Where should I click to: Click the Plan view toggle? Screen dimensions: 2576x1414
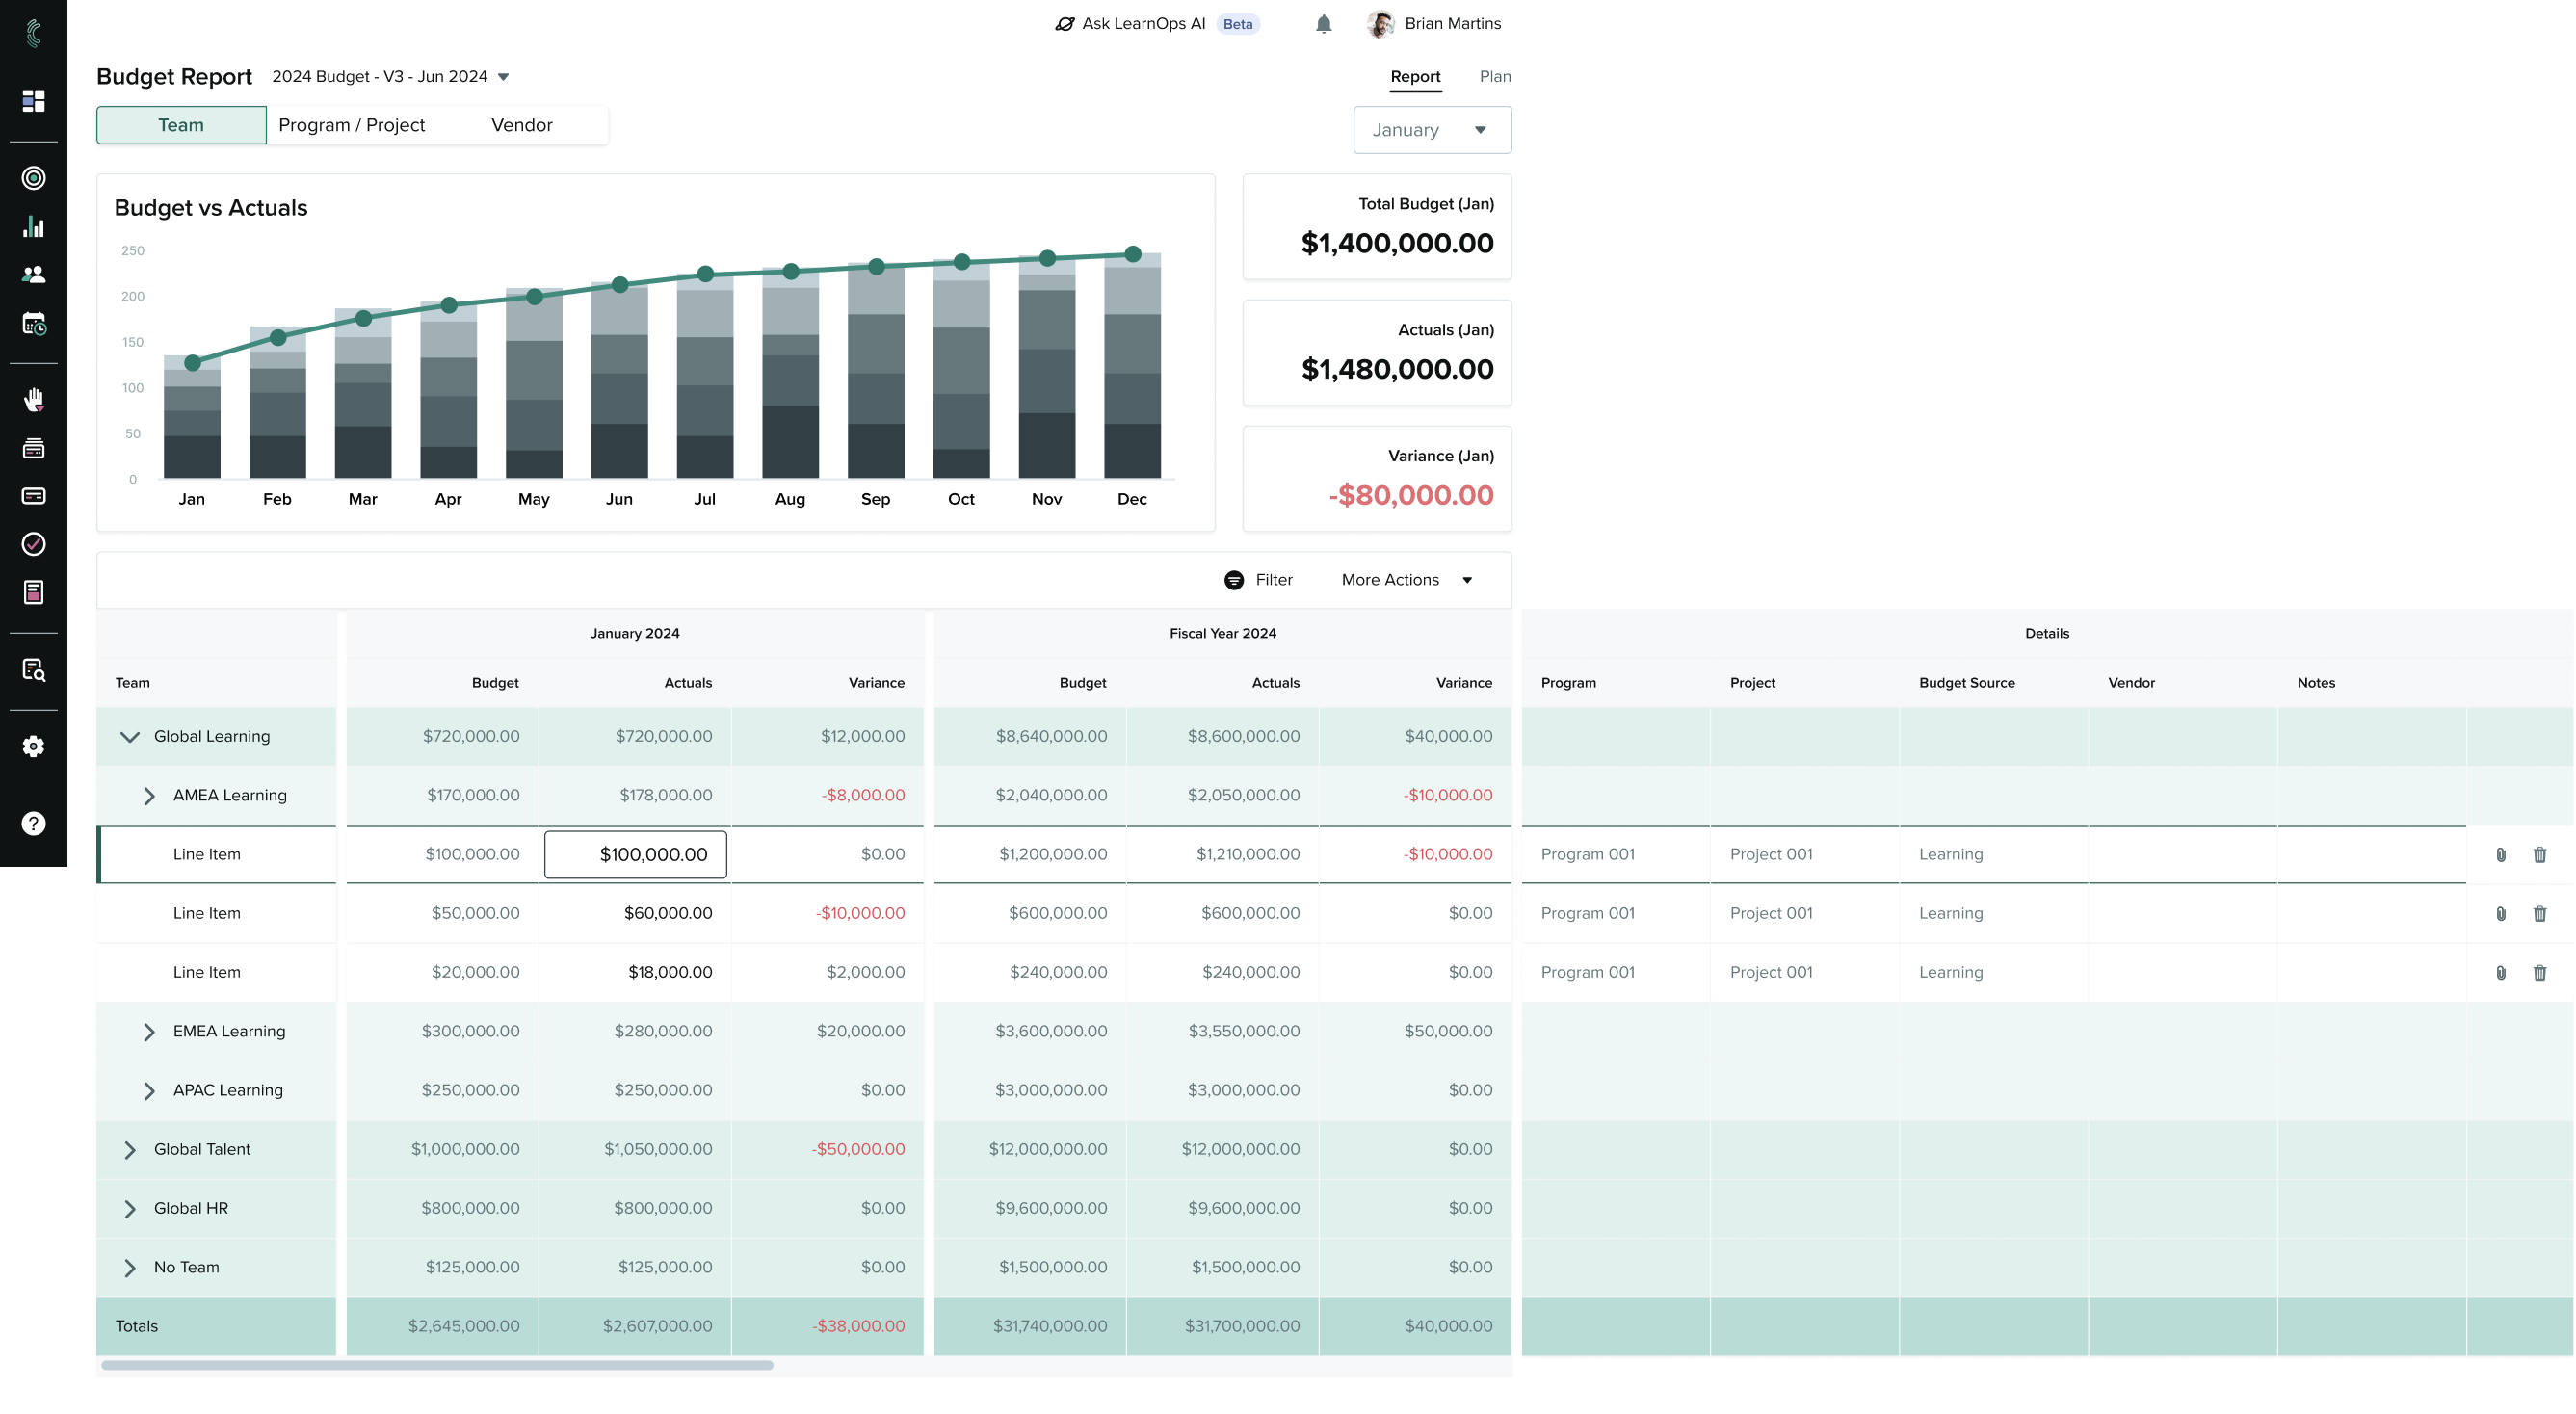(1494, 77)
